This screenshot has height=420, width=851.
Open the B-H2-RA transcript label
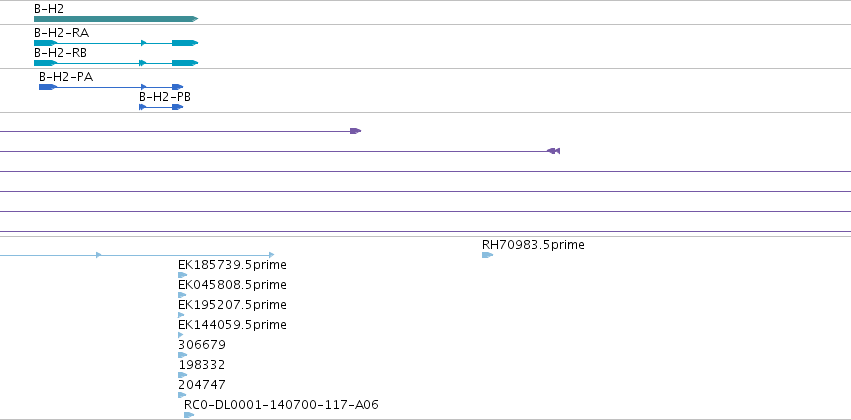[x=61, y=33]
